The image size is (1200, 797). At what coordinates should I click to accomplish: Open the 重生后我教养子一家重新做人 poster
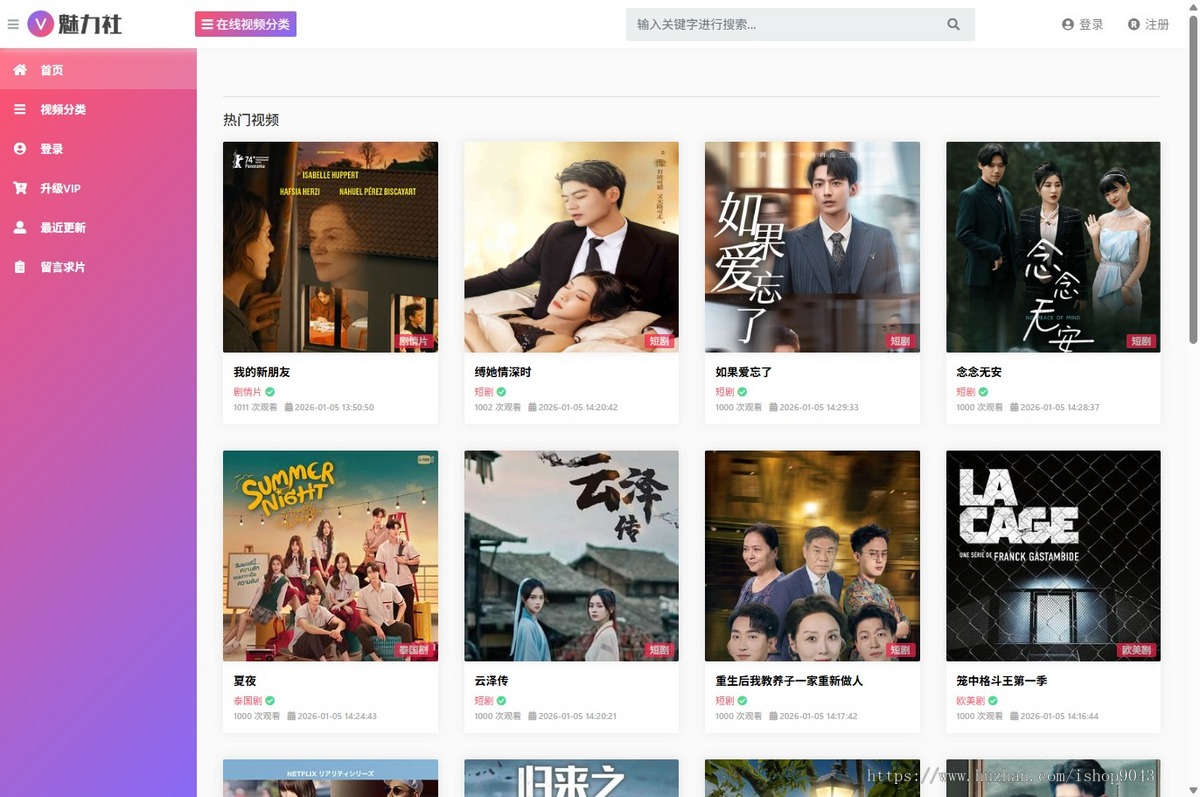coord(812,556)
